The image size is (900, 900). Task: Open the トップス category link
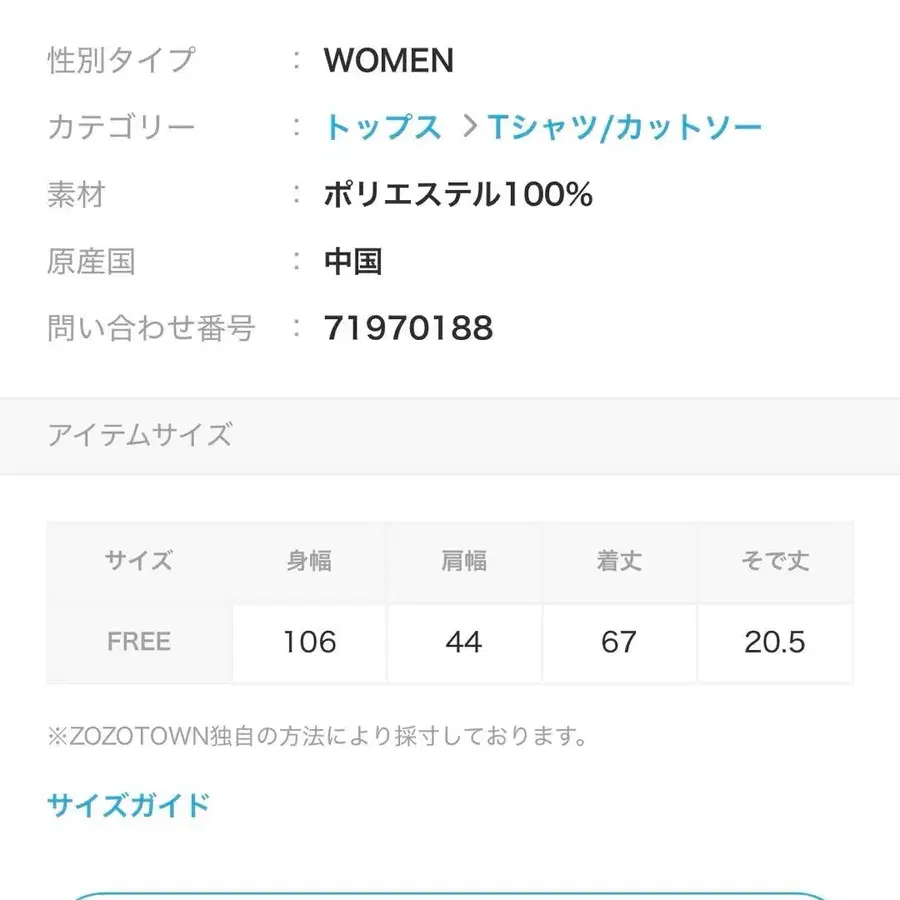(x=383, y=126)
